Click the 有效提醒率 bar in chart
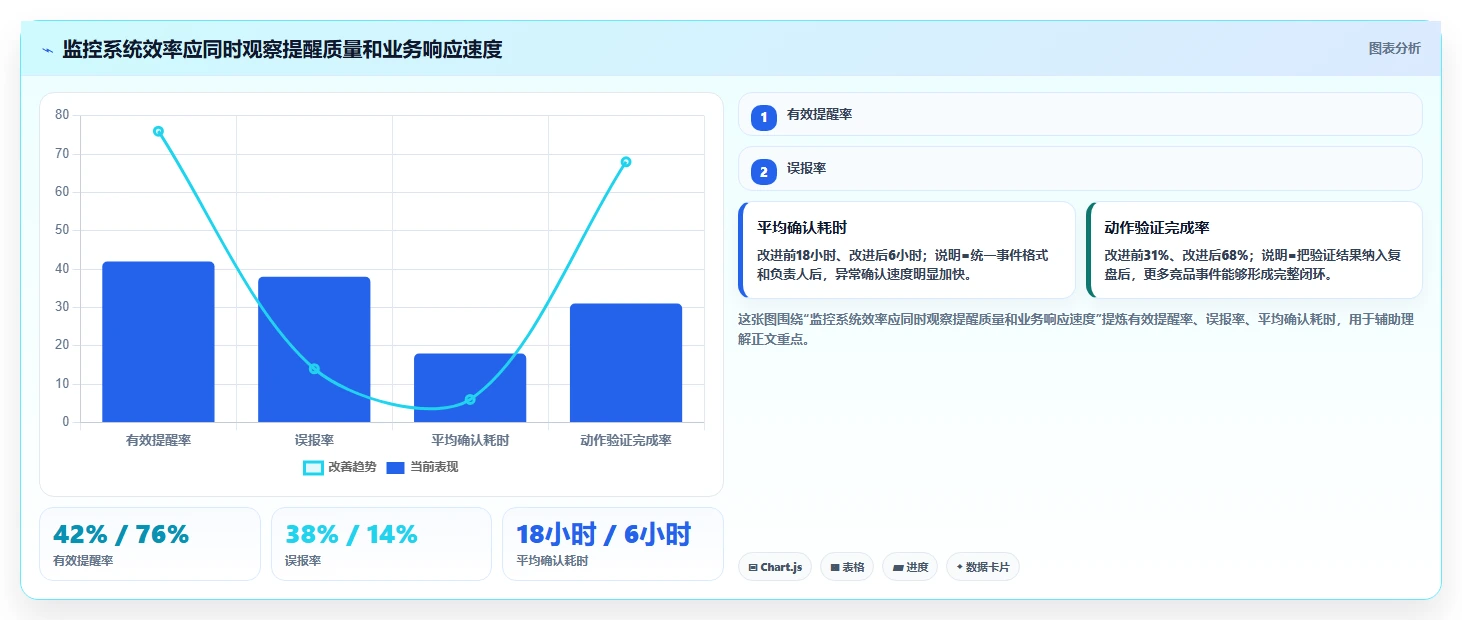This screenshot has height=620, width=1462. 158,342
